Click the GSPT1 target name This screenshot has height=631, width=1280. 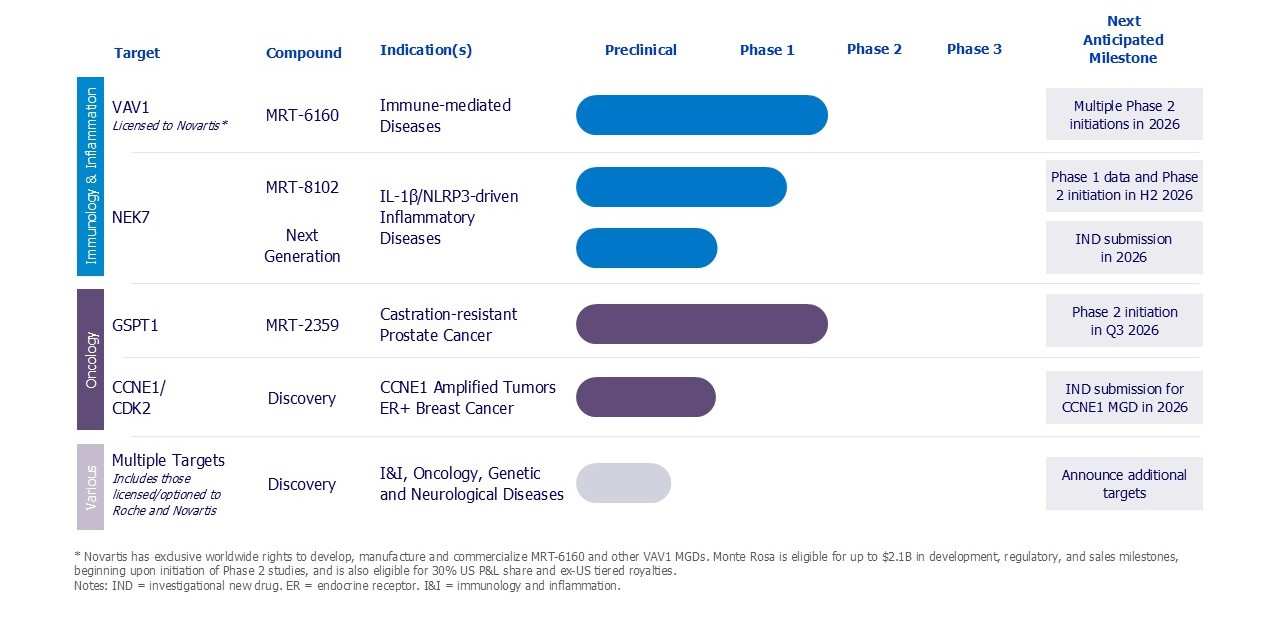[135, 325]
